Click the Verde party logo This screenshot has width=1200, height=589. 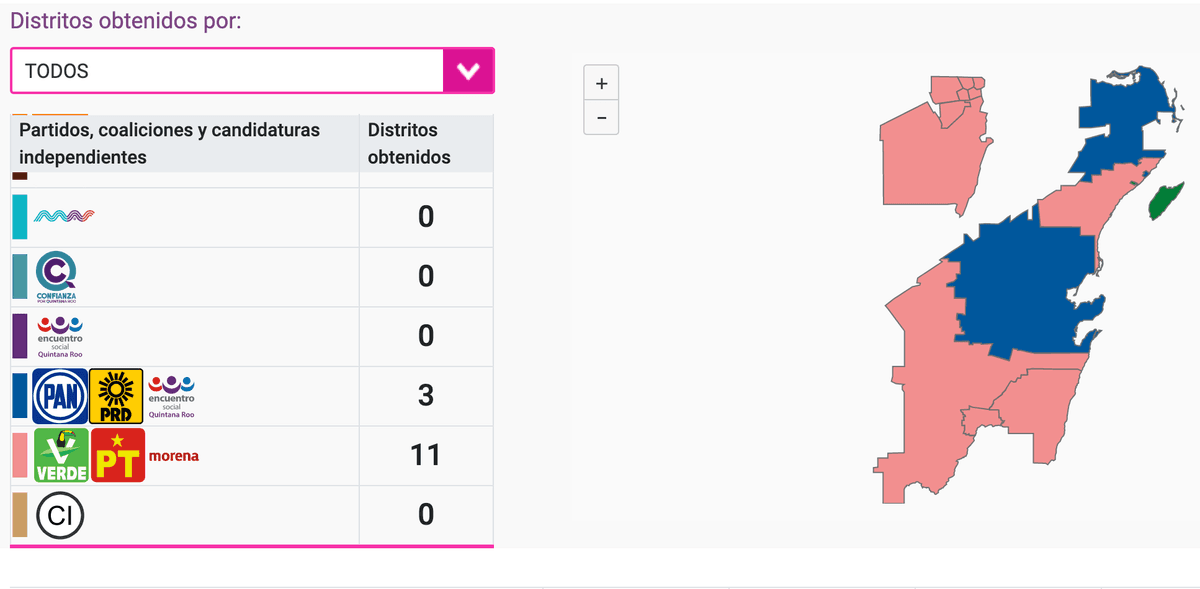(x=60, y=456)
